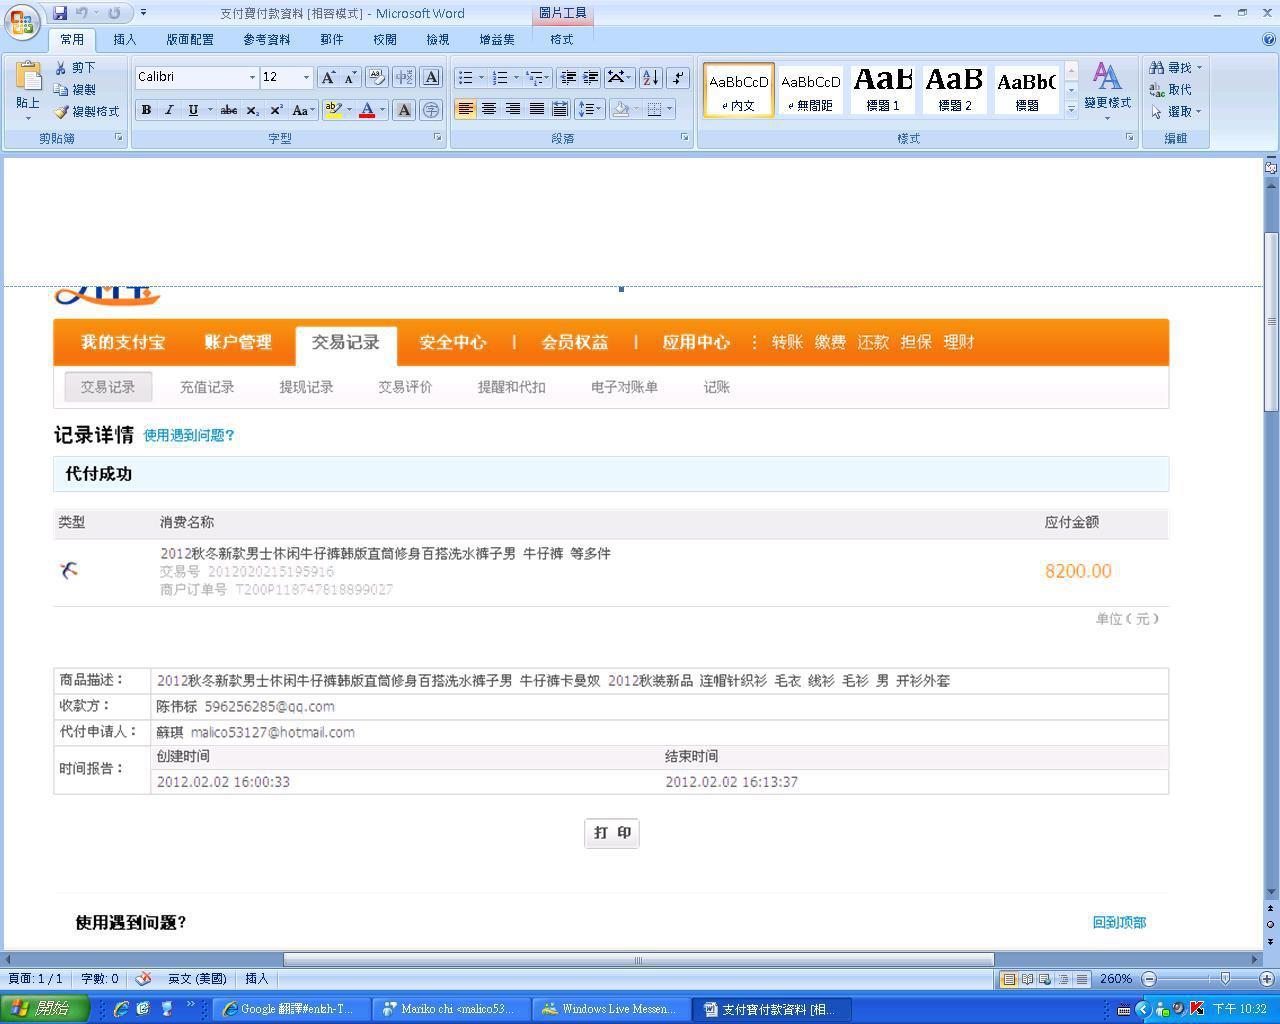The width and height of the screenshot is (1280, 1024).
Task: Apply strikethrough formatting
Action: coord(229,110)
